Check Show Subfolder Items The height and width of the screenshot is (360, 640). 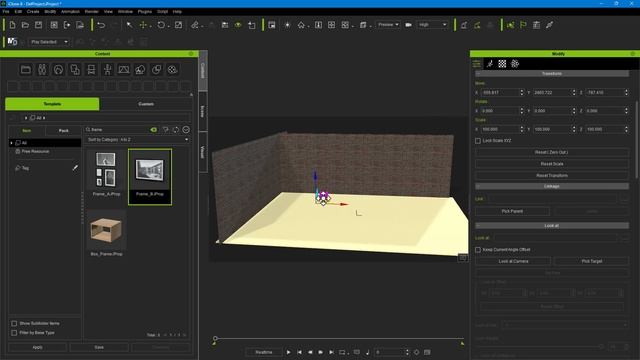14,323
